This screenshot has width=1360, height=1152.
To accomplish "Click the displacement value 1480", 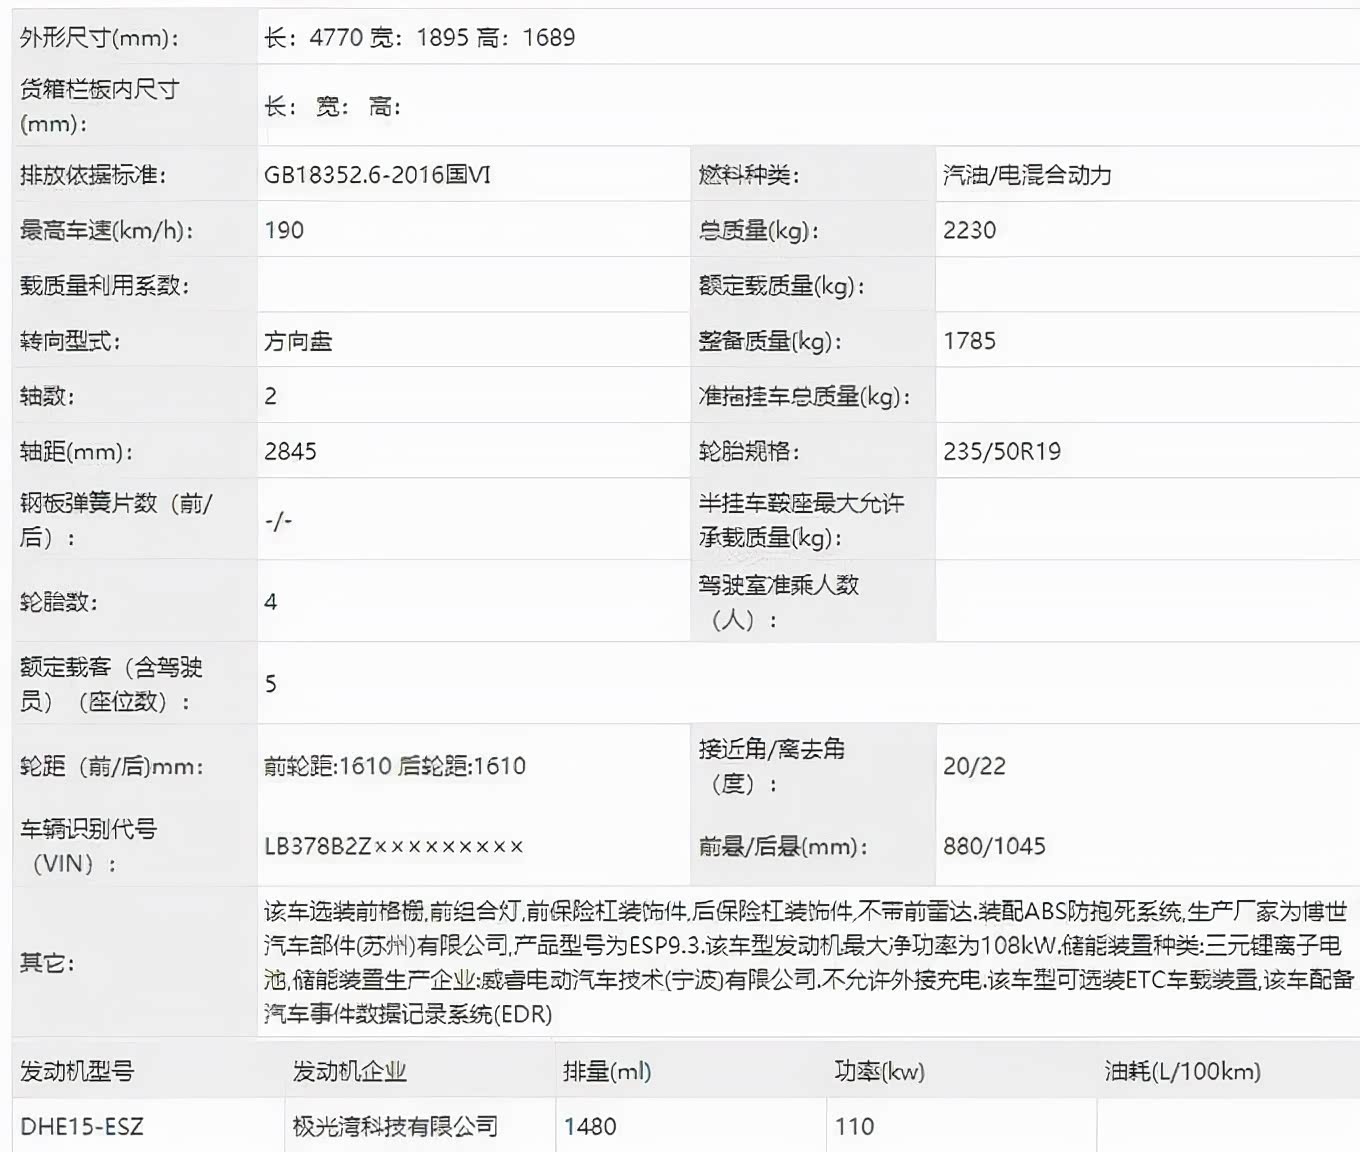I will click(x=590, y=1127).
